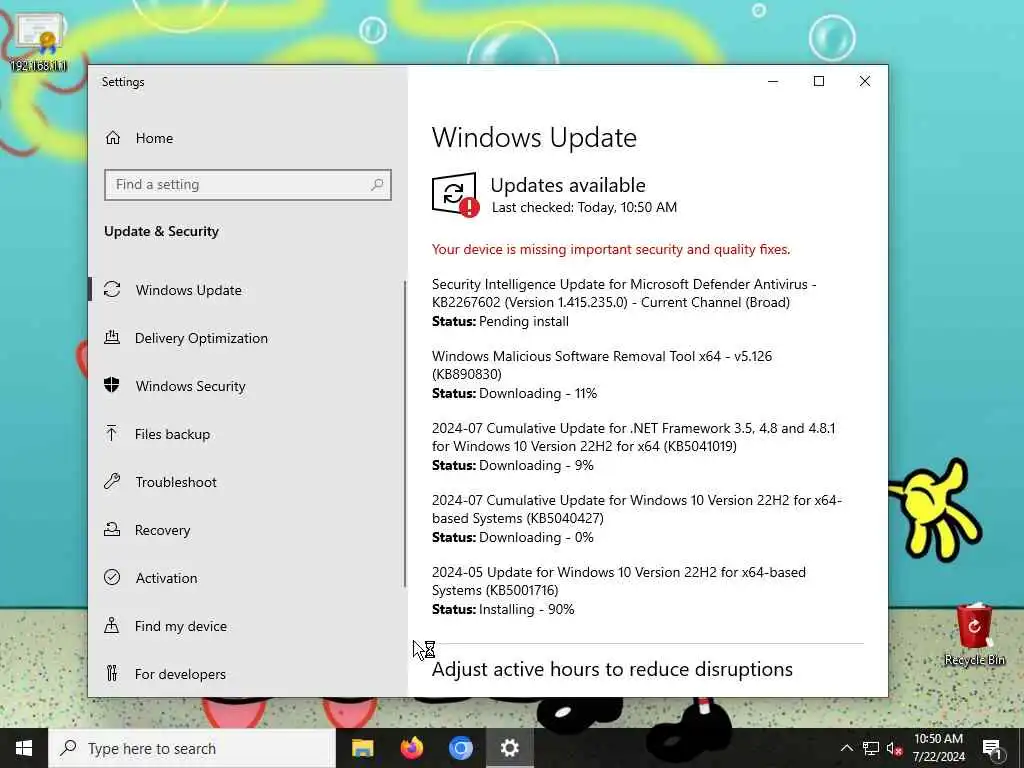Open Find my device settings

coord(247,626)
